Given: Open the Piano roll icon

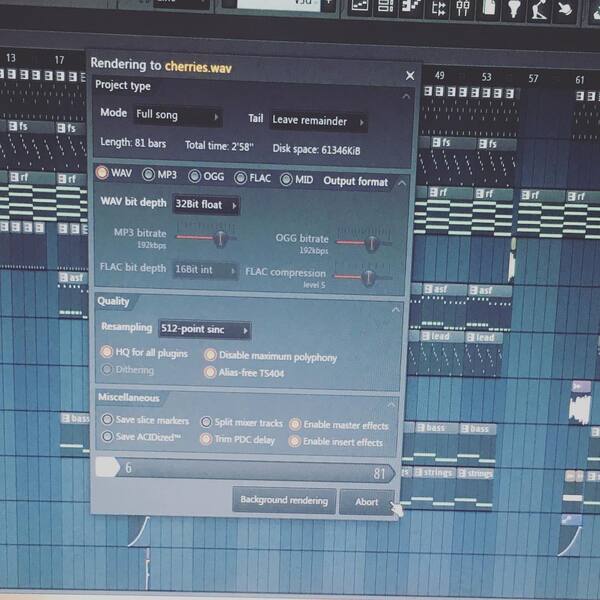Looking at the screenshot, I should pyautogui.click(x=411, y=8).
